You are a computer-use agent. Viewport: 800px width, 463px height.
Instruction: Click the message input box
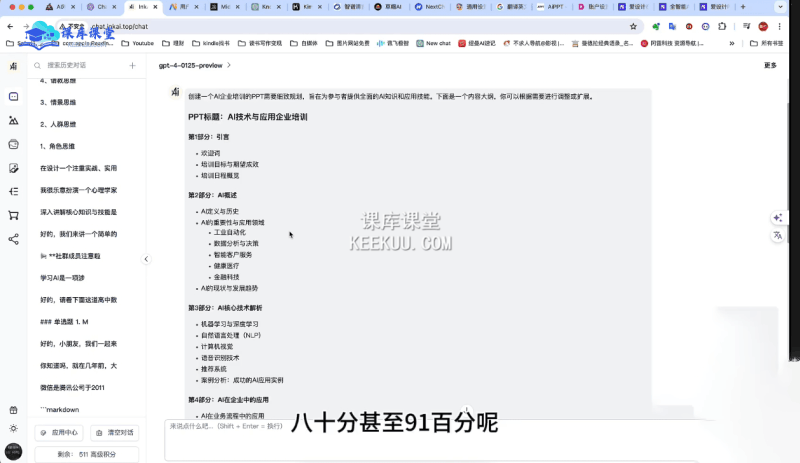pyautogui.click(x=431, y=439)
